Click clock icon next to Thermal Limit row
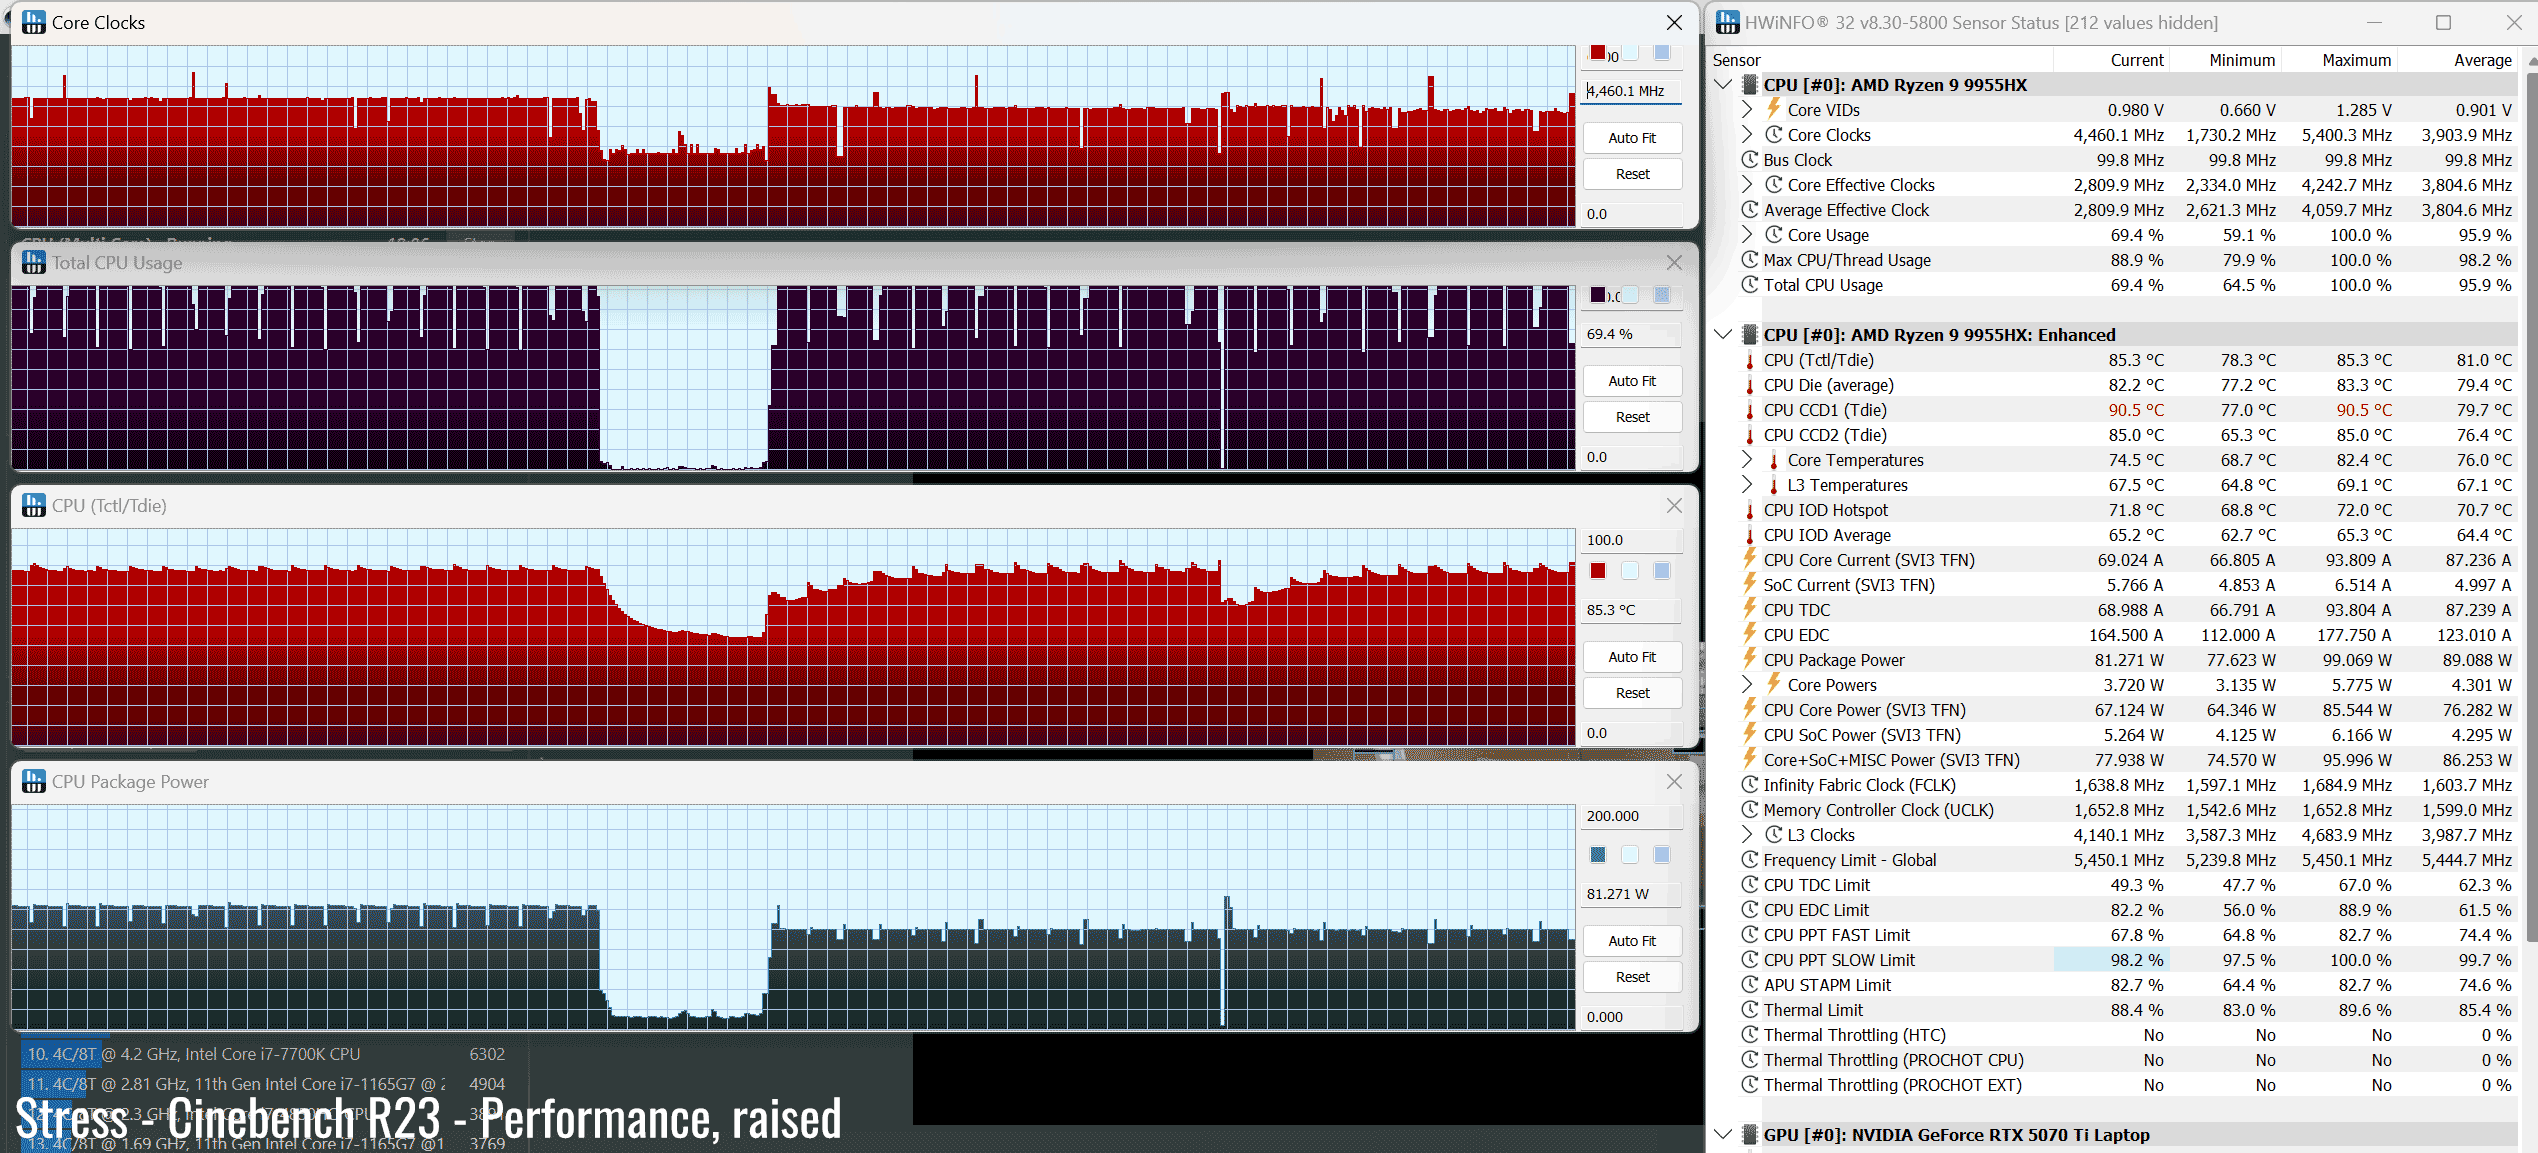This screenshot has width=2538, height=1153. coord(1749,1010)
